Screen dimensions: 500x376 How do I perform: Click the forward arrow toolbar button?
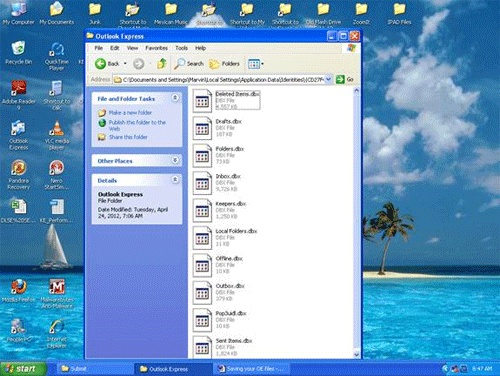tap(139, 63)
